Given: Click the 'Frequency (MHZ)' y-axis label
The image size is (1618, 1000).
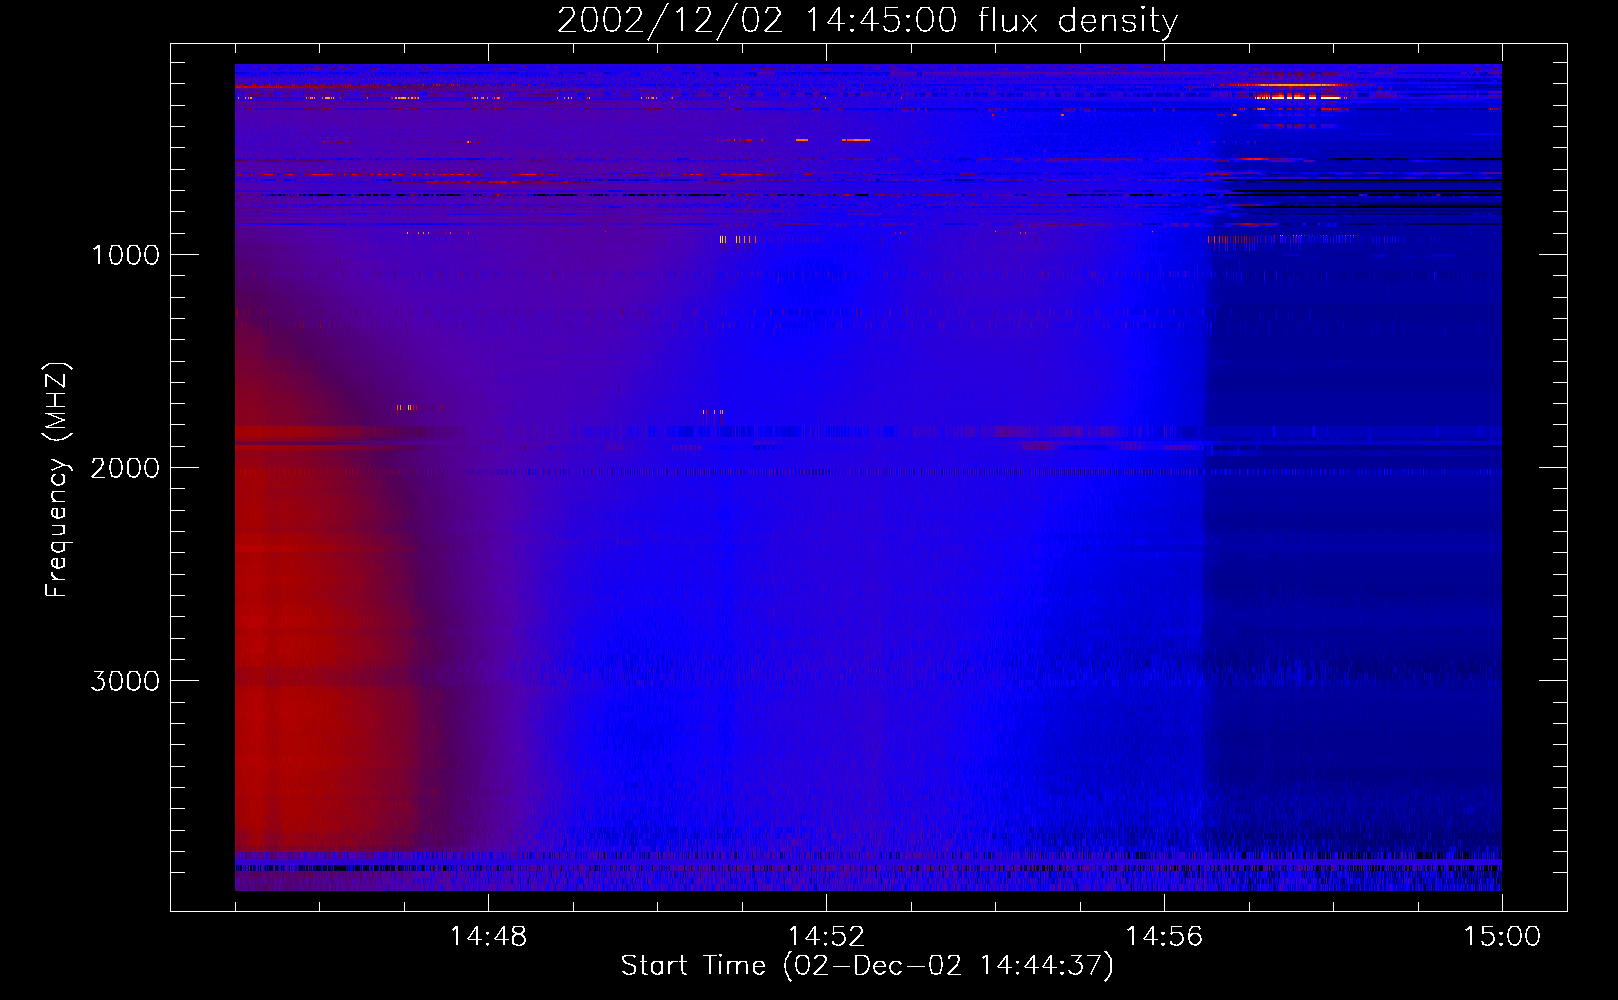Looking at the screenshot, I should point(57,480).
